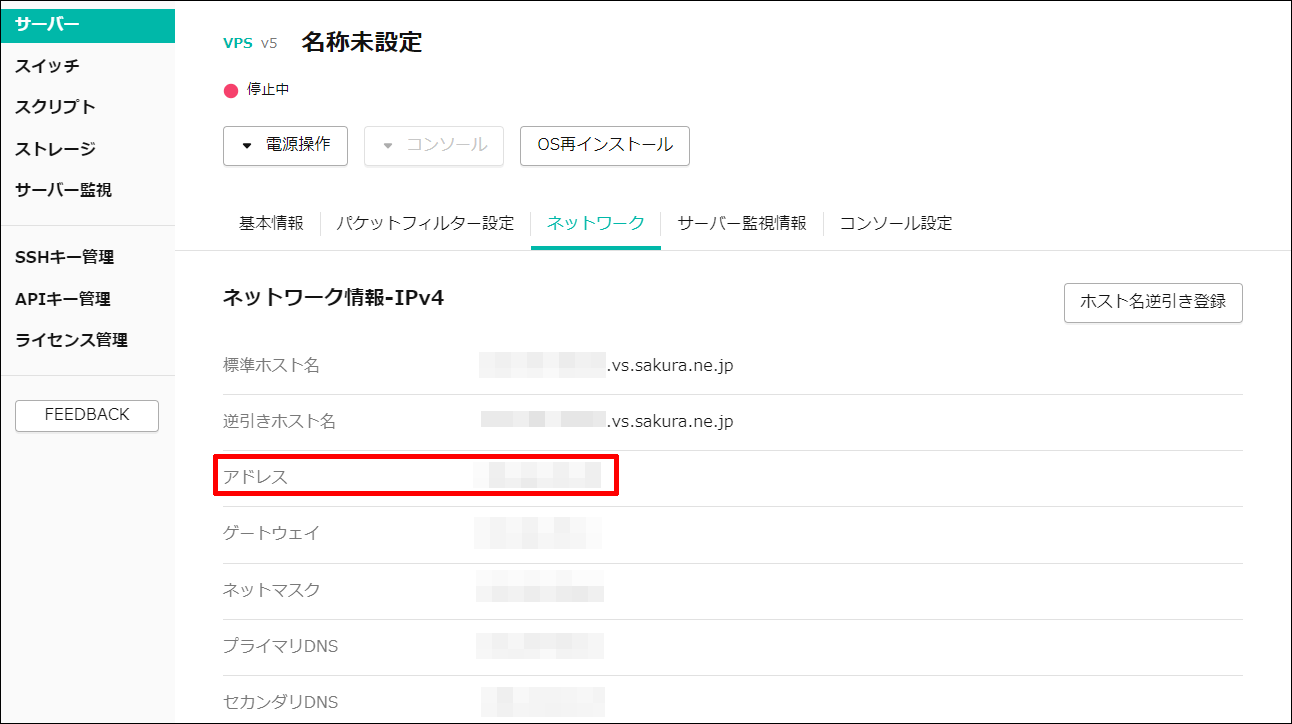Switch to the 基本情報 tab
Image resolution: width=1292 pixels, height=724 pixels.
(271, 223)
